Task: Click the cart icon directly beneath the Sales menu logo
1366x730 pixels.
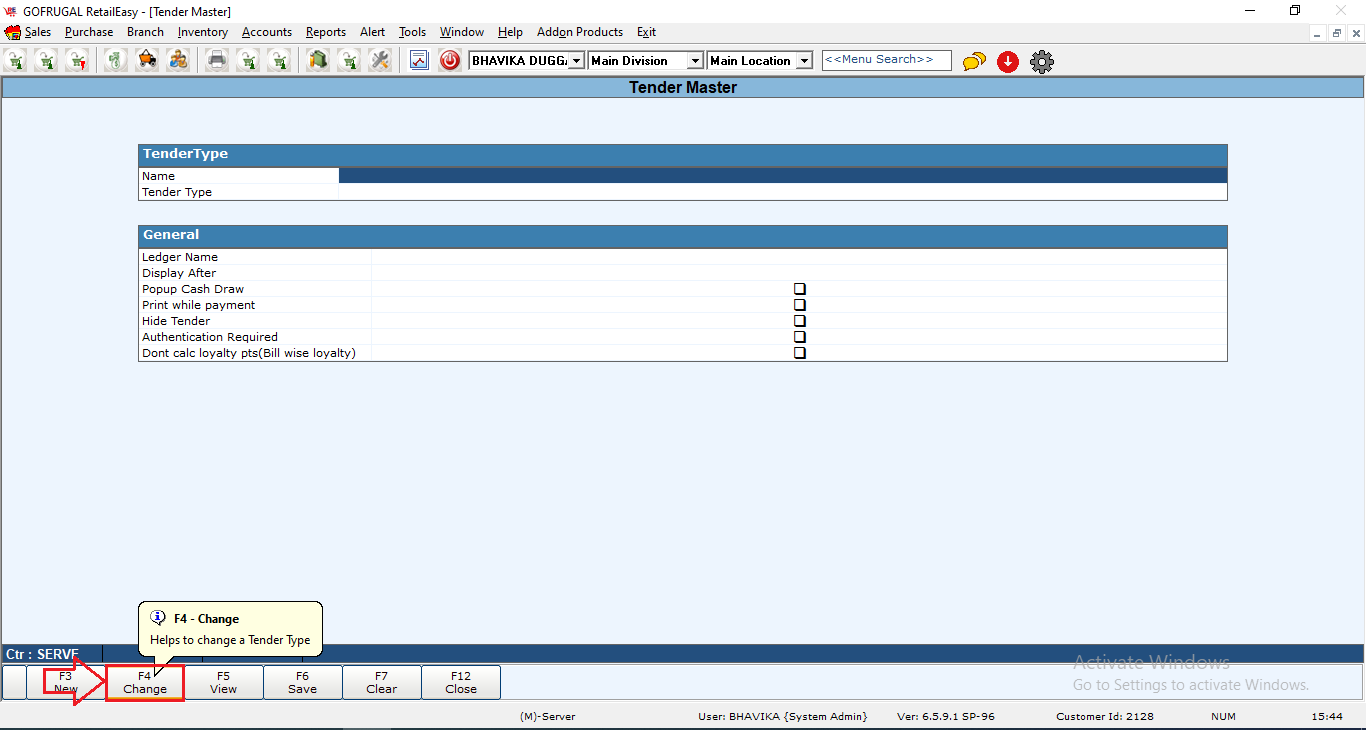Action: (x=15, y=61)
